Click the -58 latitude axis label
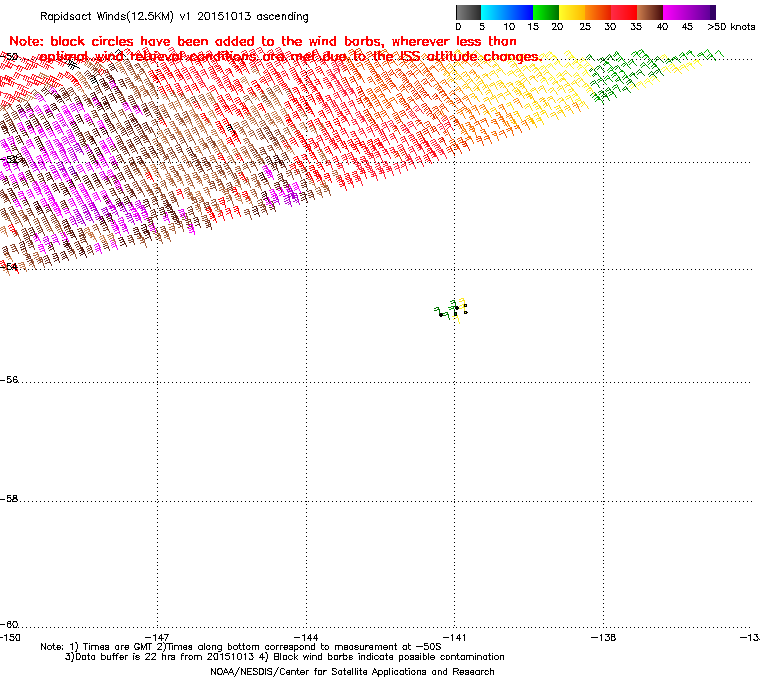The height and width of the screenshot is (688, 760). 9,498
